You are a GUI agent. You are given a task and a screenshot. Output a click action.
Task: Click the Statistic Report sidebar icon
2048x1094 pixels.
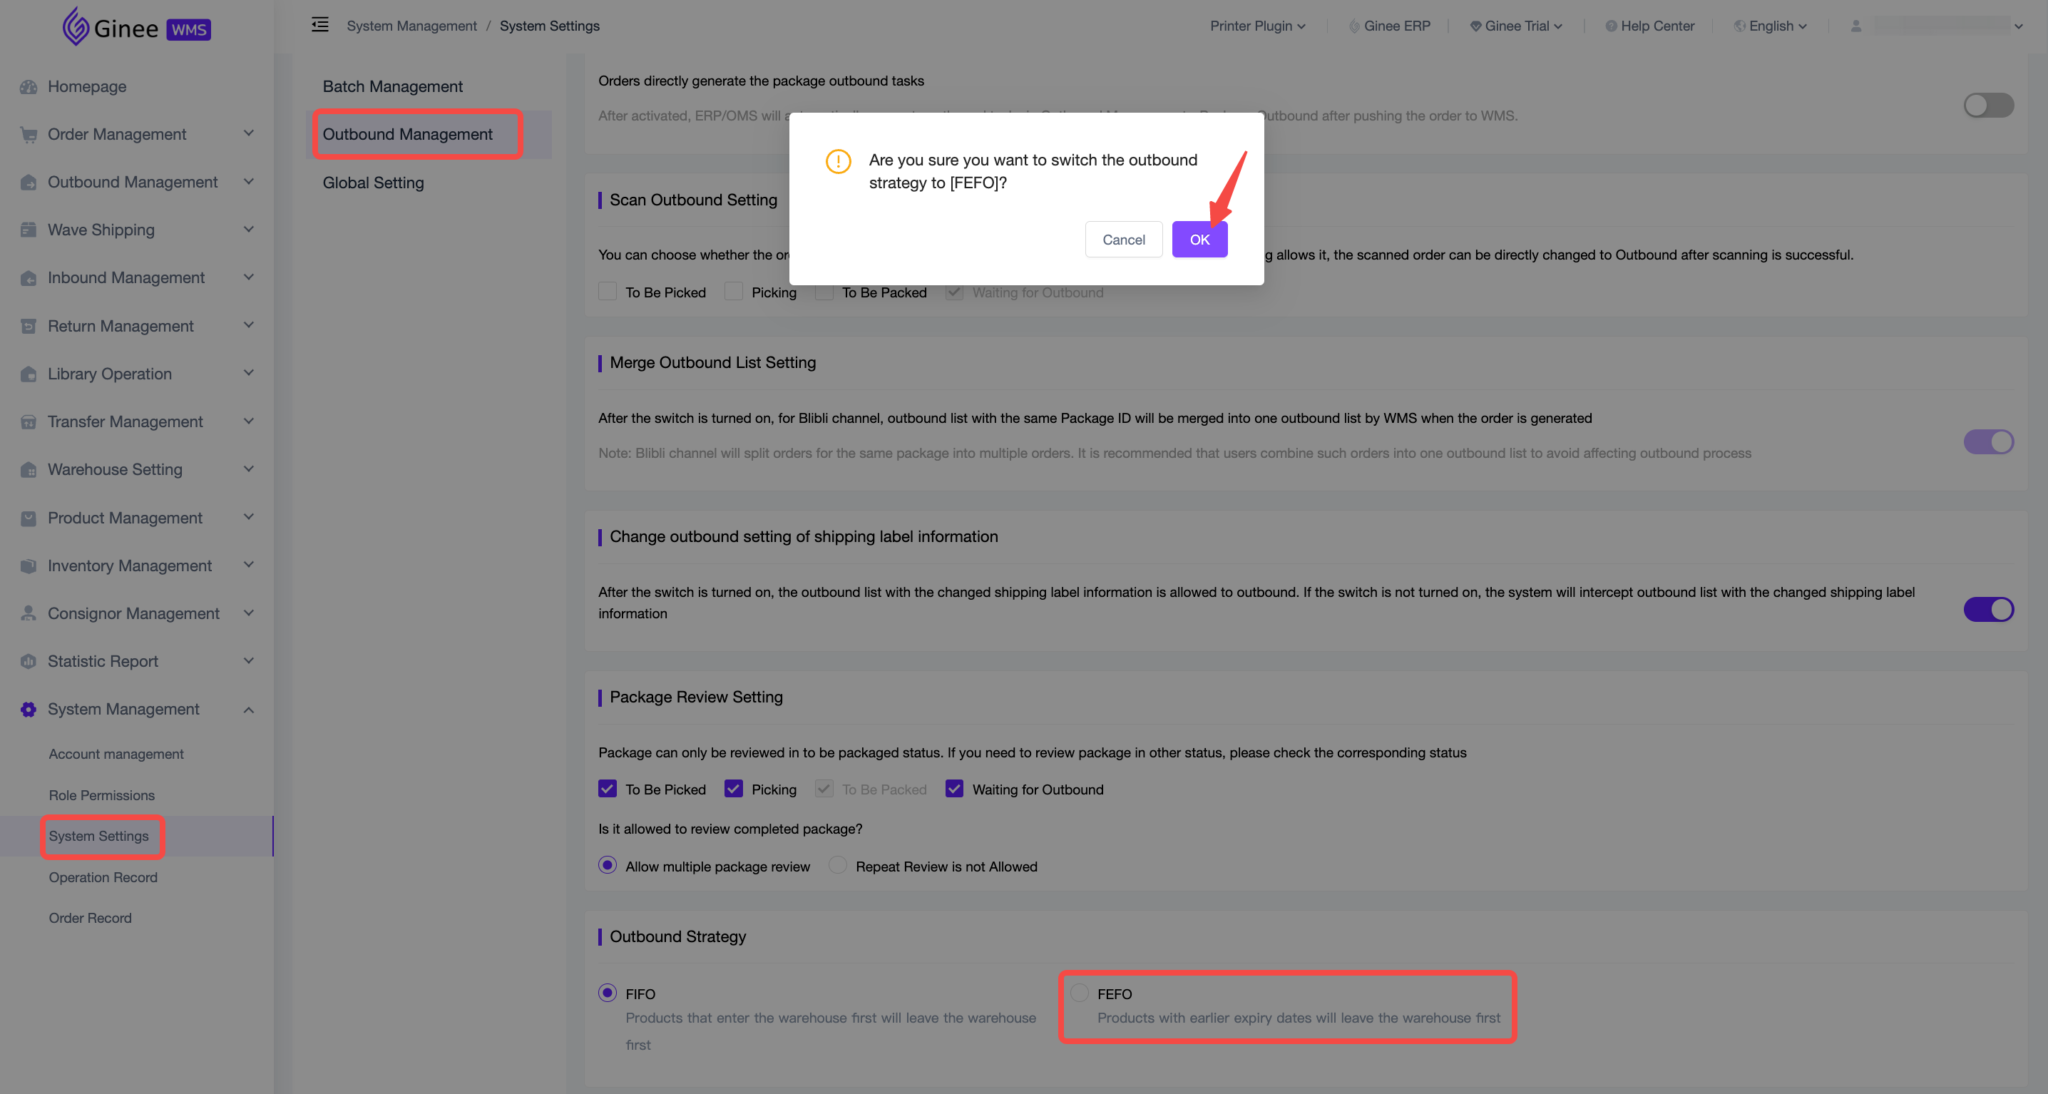click(x=28, y=661)
